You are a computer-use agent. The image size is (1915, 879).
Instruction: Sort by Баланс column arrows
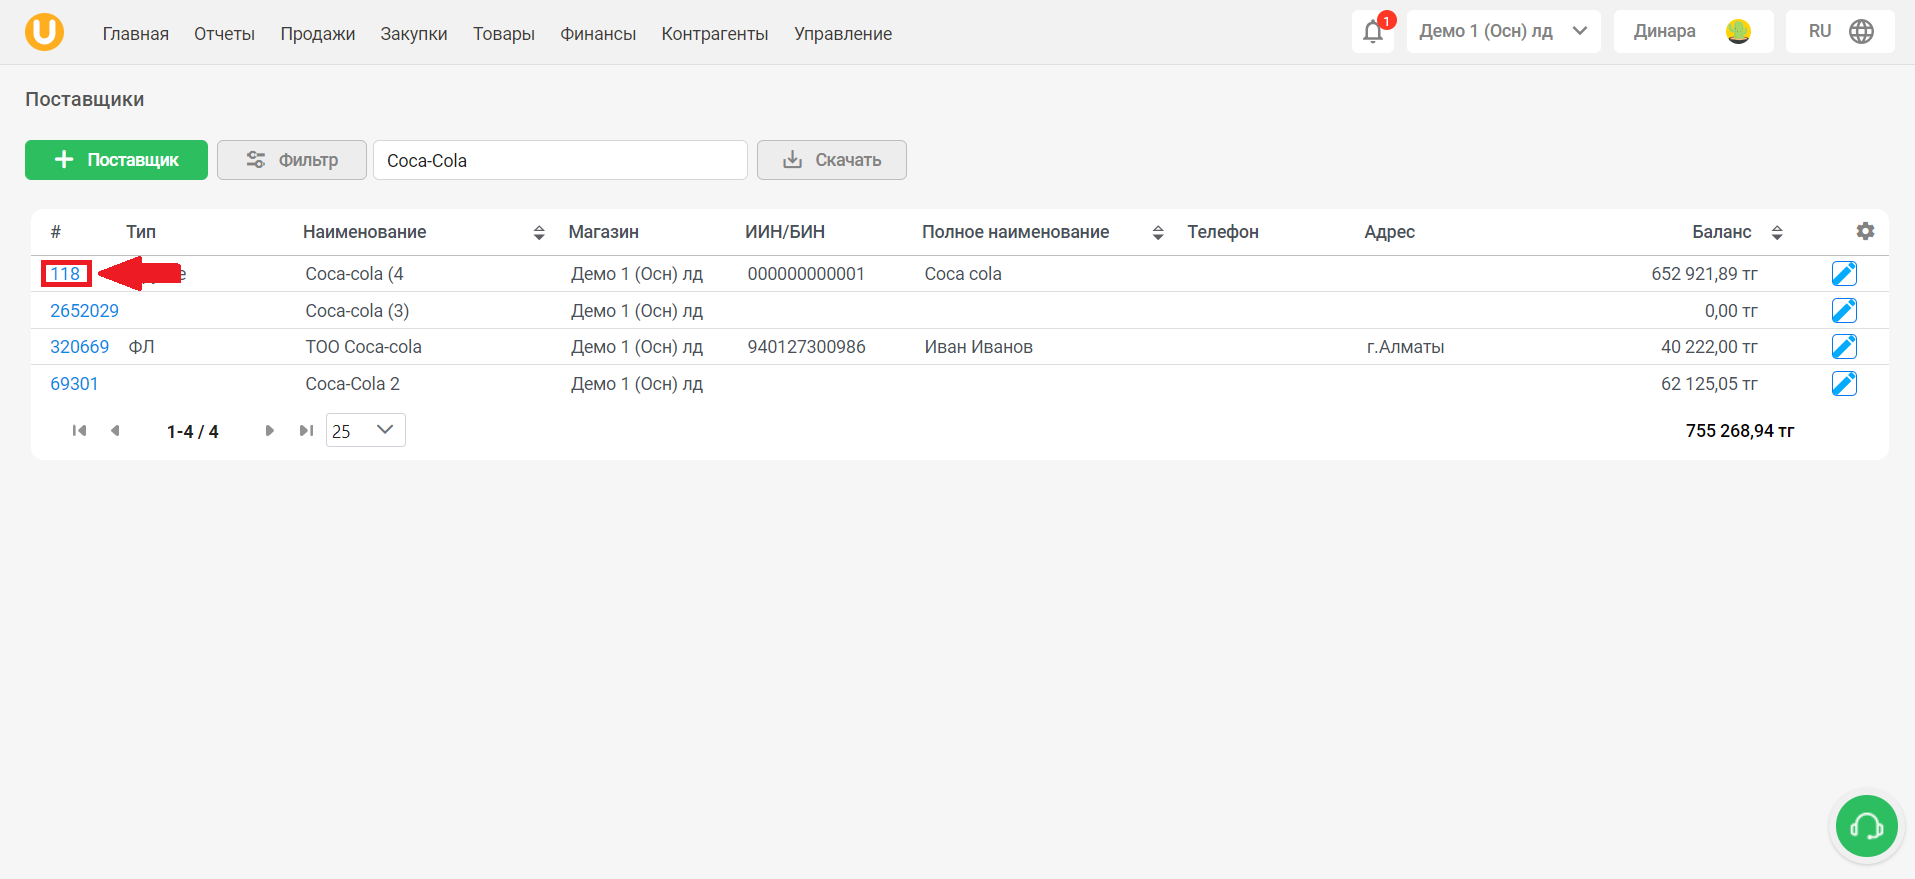(1777, 233)
